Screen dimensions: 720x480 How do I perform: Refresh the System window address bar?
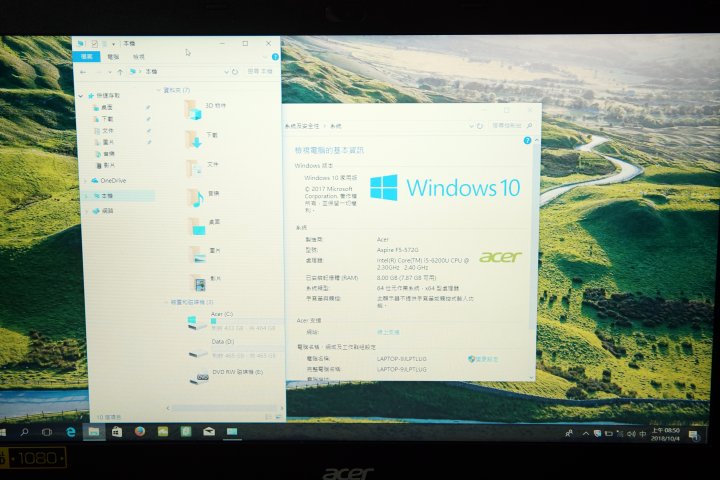click(480, 126)
